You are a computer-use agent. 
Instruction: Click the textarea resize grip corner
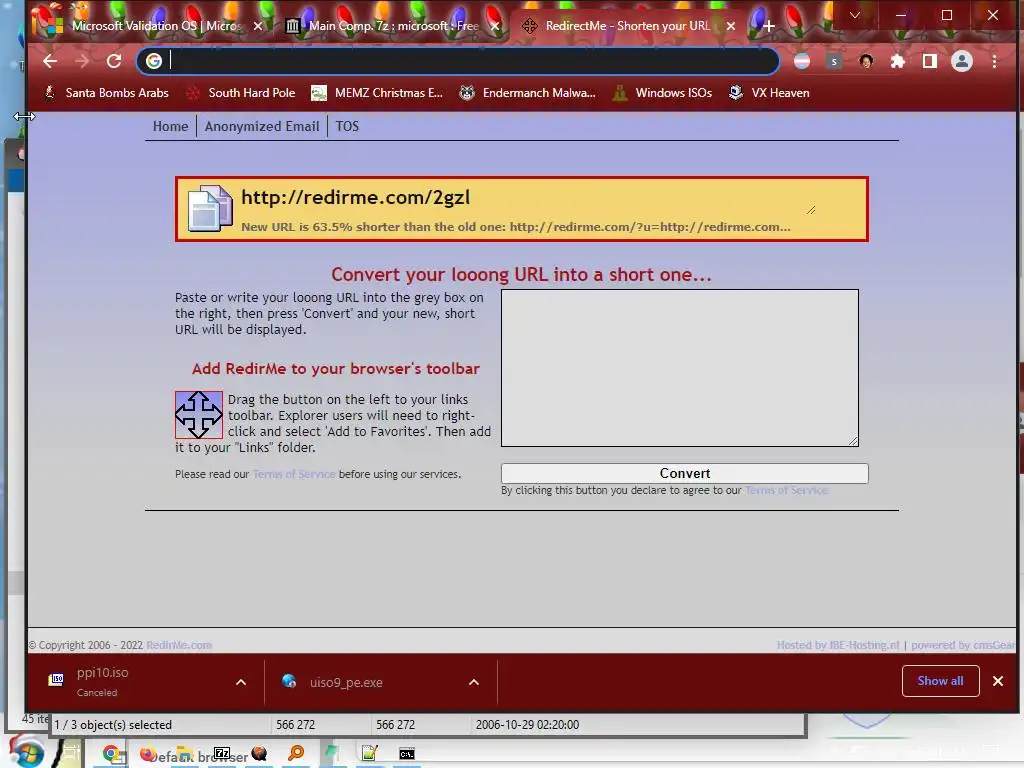(x=853, y=441)
